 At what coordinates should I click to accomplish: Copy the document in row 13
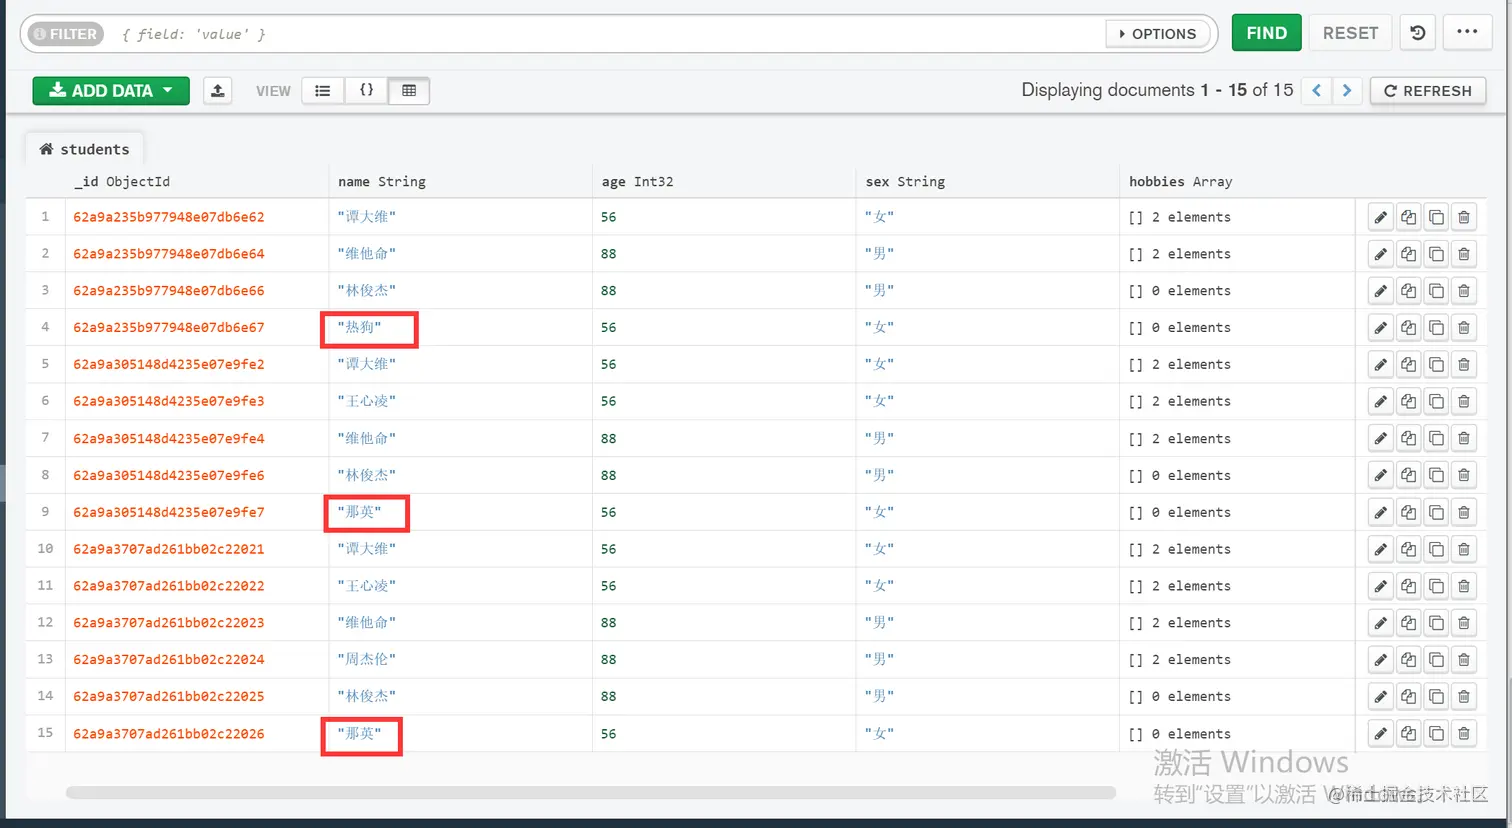[x=1408, y=660]
